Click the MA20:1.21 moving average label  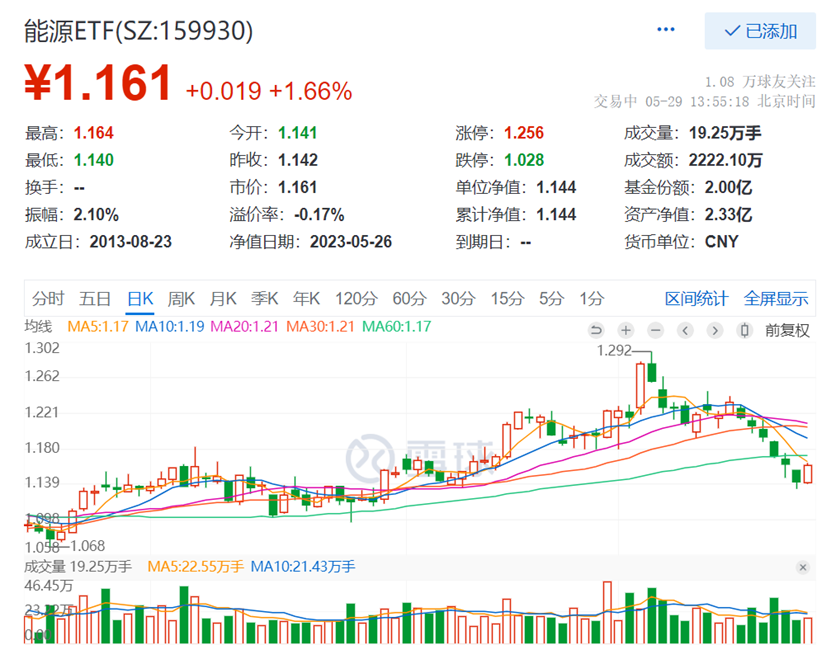(244, 326)
